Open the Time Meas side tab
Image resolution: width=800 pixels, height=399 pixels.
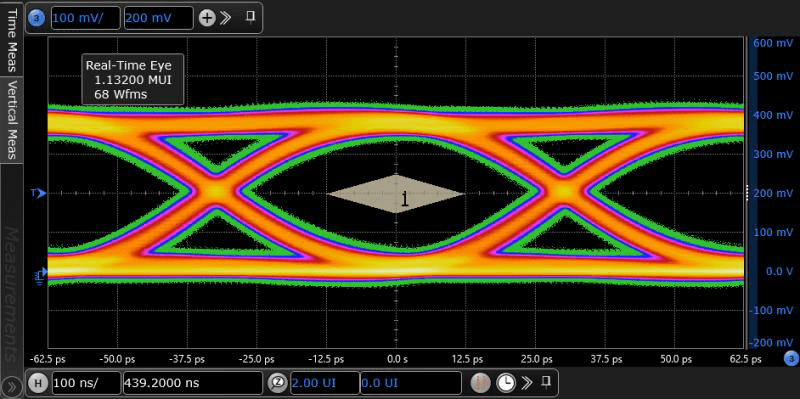pyautogui.click(x=12, y=39)
